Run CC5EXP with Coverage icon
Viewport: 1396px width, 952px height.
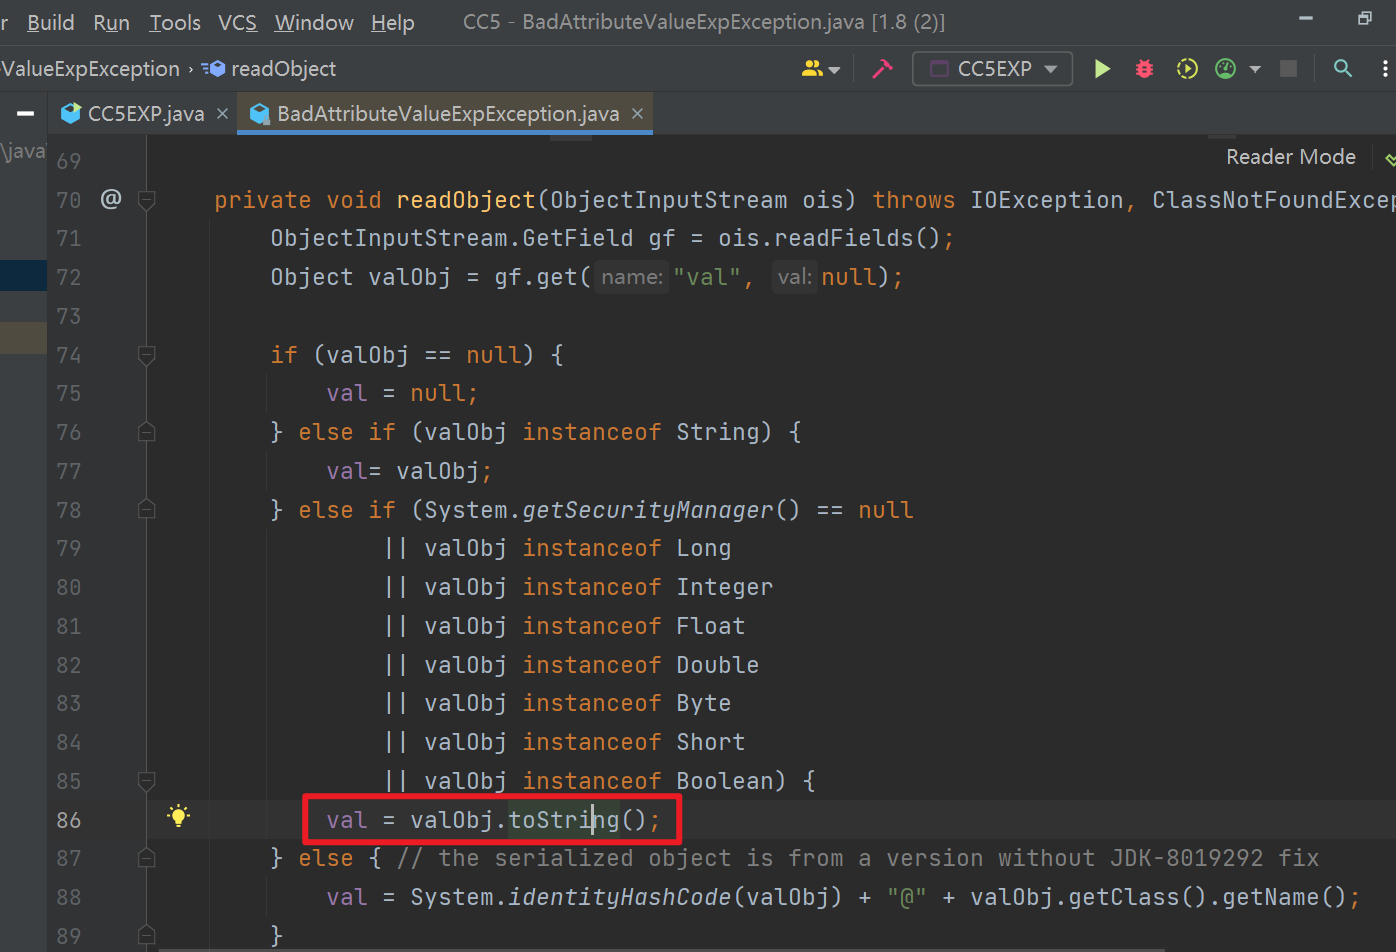(1187, 68)
